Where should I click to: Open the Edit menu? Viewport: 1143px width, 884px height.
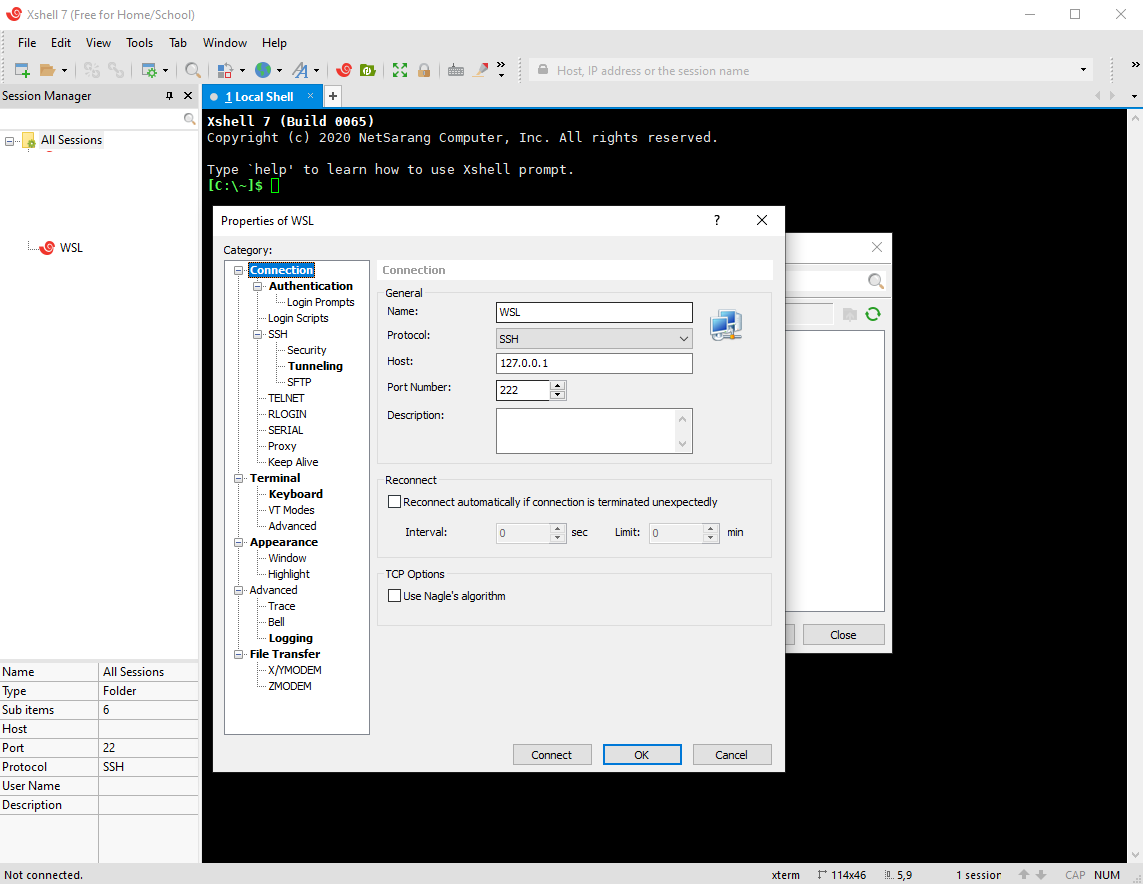[61, 43]
